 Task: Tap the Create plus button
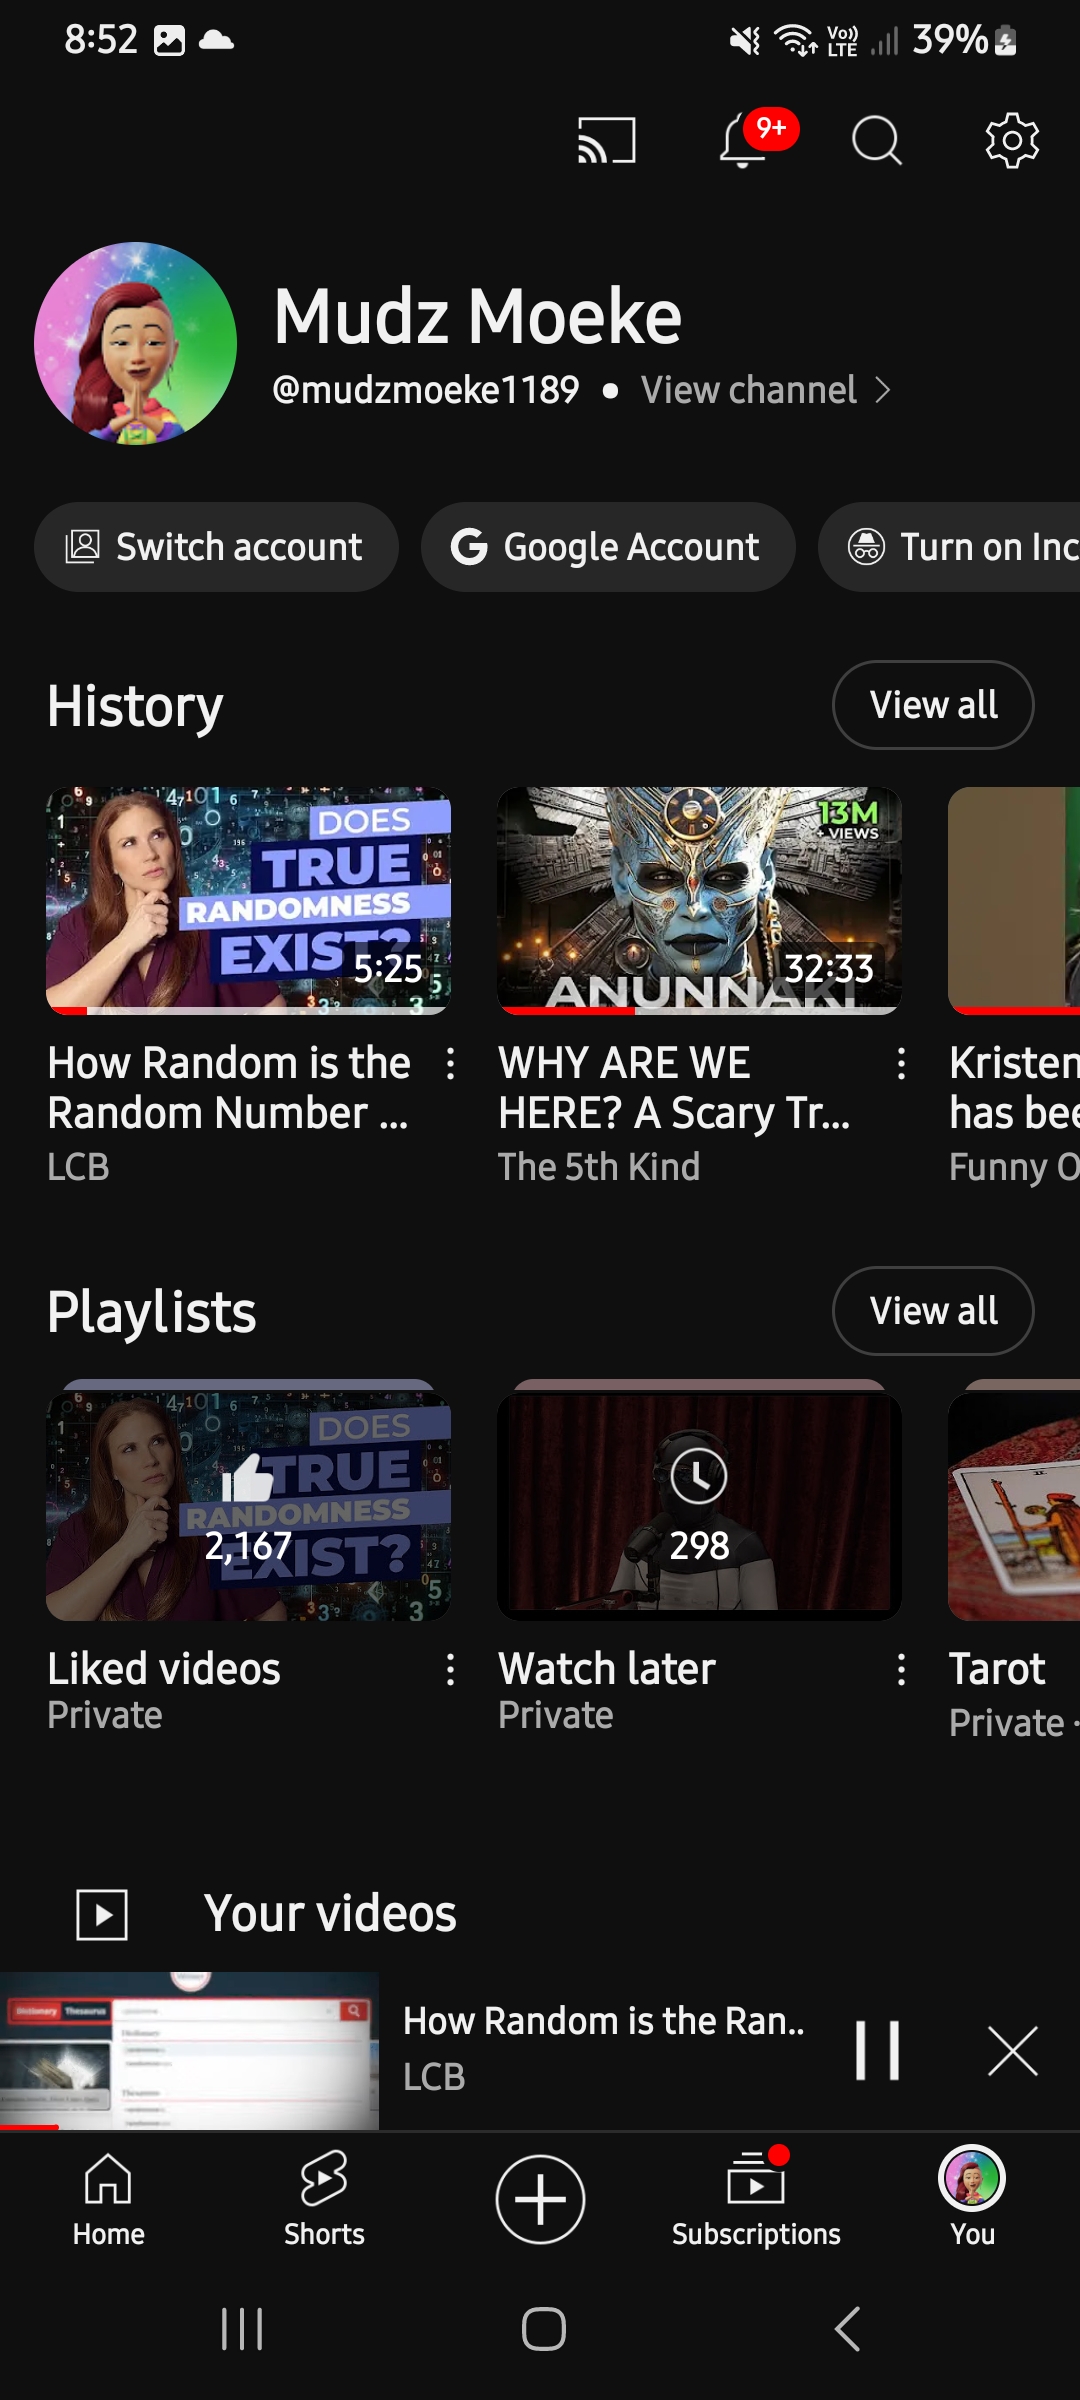(x=540, y=2199)
